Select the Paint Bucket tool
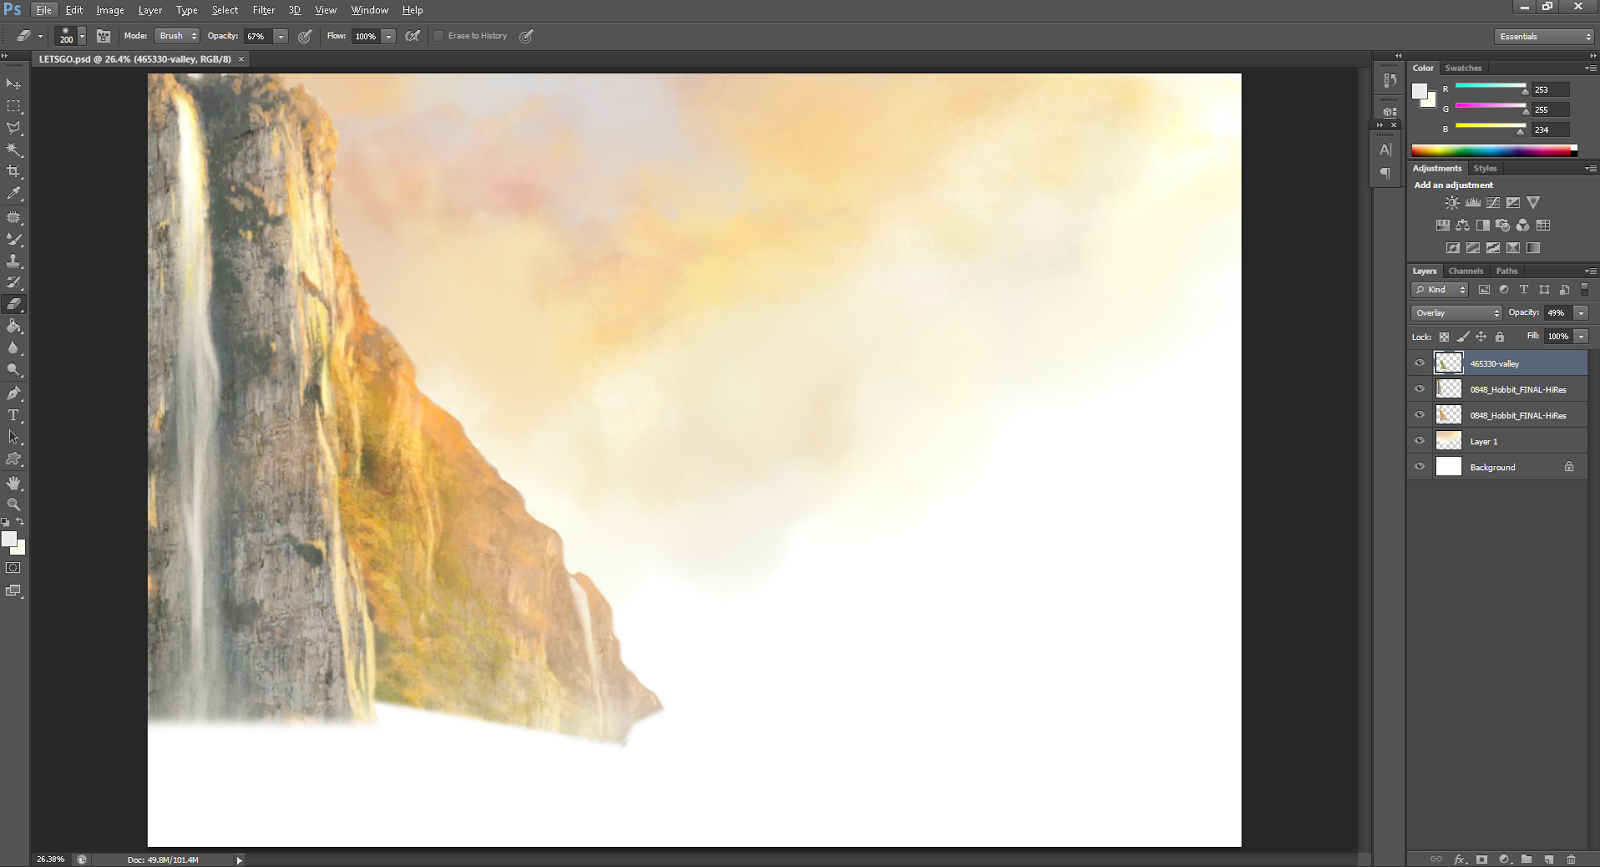The image size is (1600, 867). point(14,327)
